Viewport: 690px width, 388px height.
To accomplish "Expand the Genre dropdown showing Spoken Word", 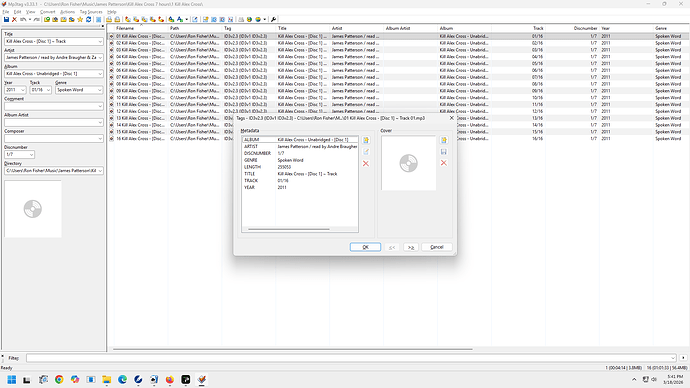I will (100, 90).
